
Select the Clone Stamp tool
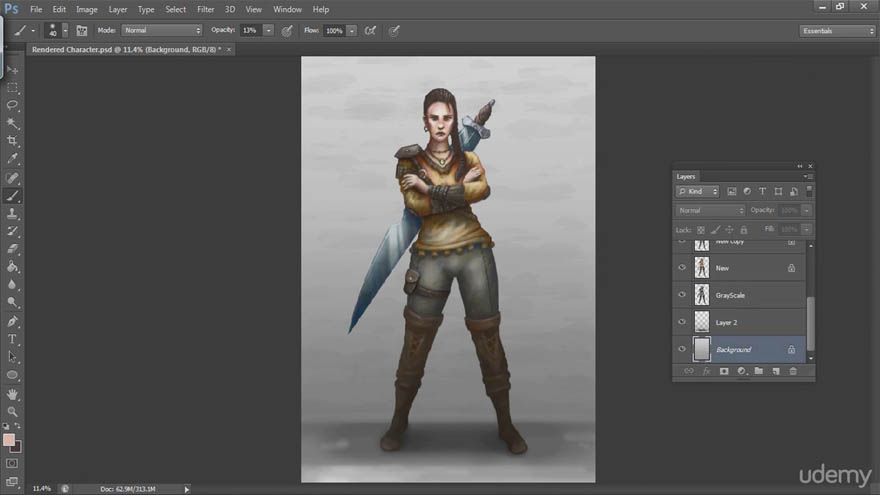coord(12,214)
